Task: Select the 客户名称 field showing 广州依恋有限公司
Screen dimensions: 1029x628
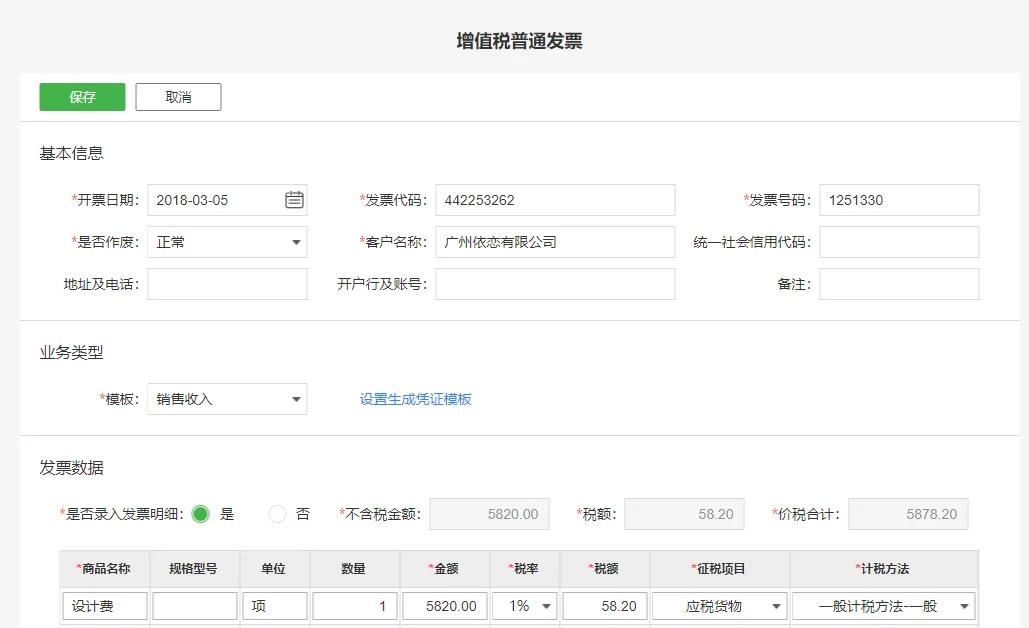Action: point(555,241)
